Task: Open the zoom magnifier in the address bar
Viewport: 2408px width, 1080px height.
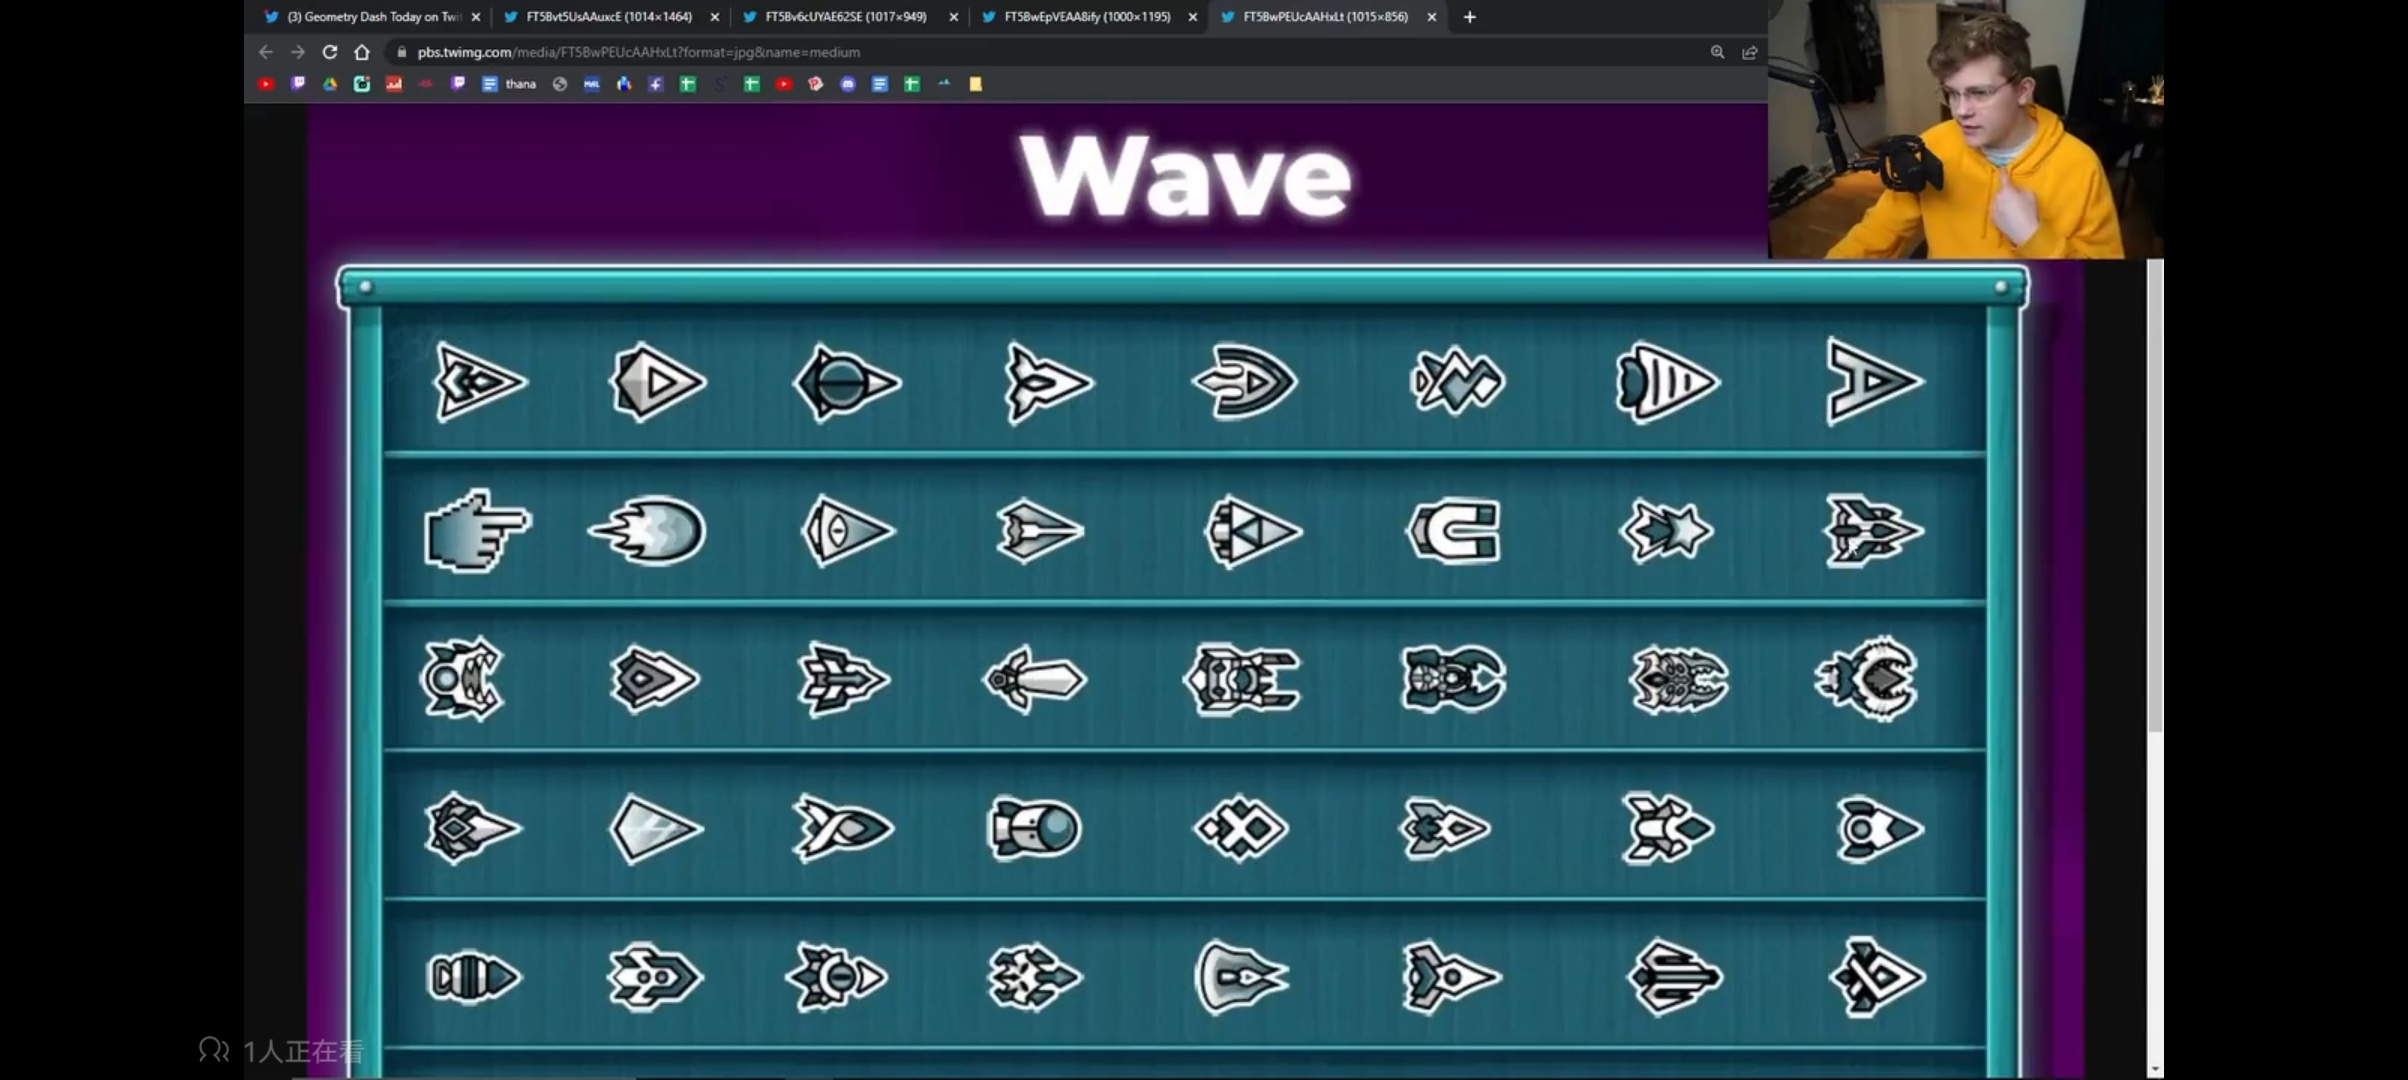Action: pyautogui.click(x=1717, y=52)
